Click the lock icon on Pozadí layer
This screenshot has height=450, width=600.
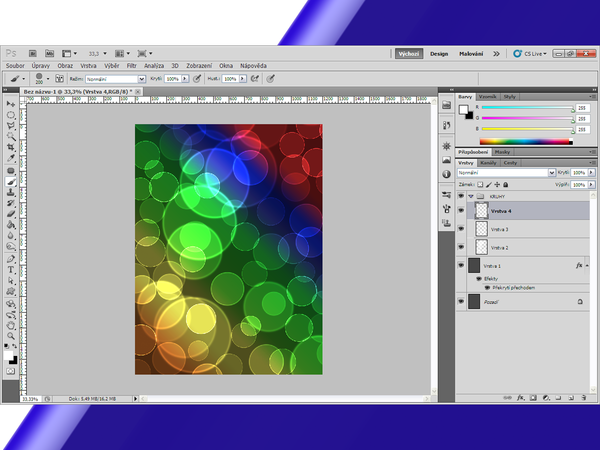point(579,300)
